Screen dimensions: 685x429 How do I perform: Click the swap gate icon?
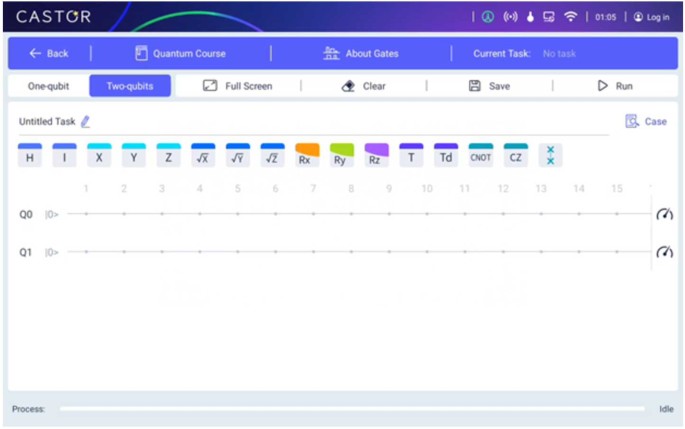(x=550, y=155)
